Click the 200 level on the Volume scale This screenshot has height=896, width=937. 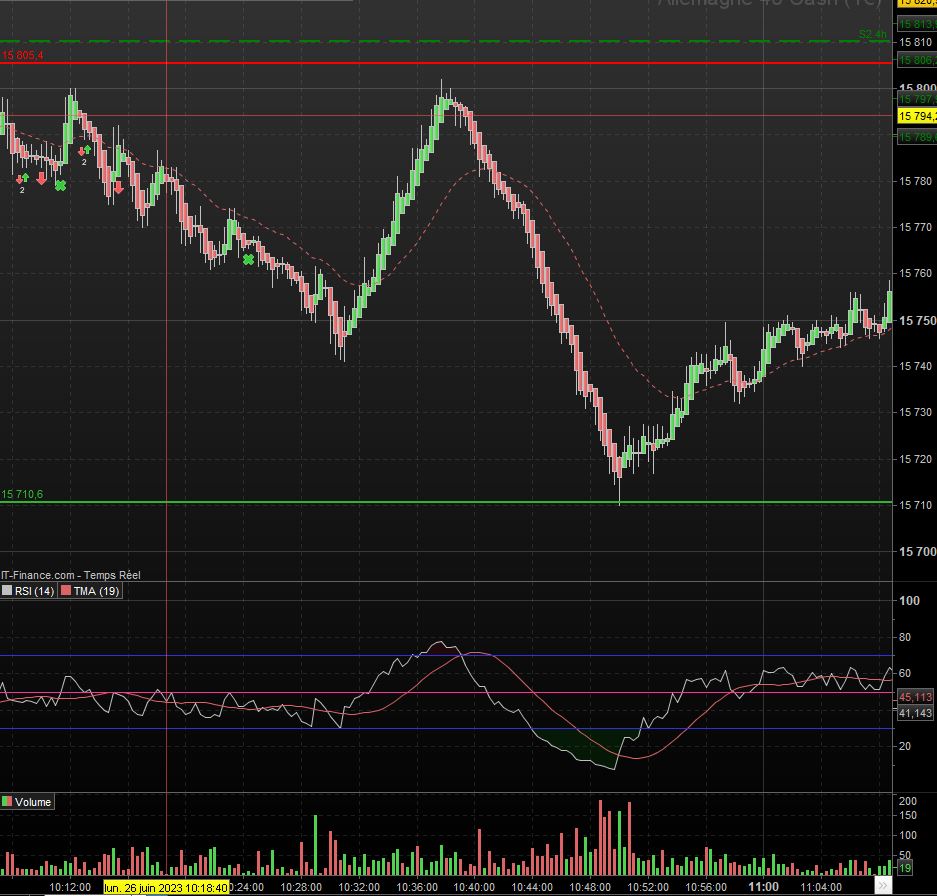tap(908, 801)
